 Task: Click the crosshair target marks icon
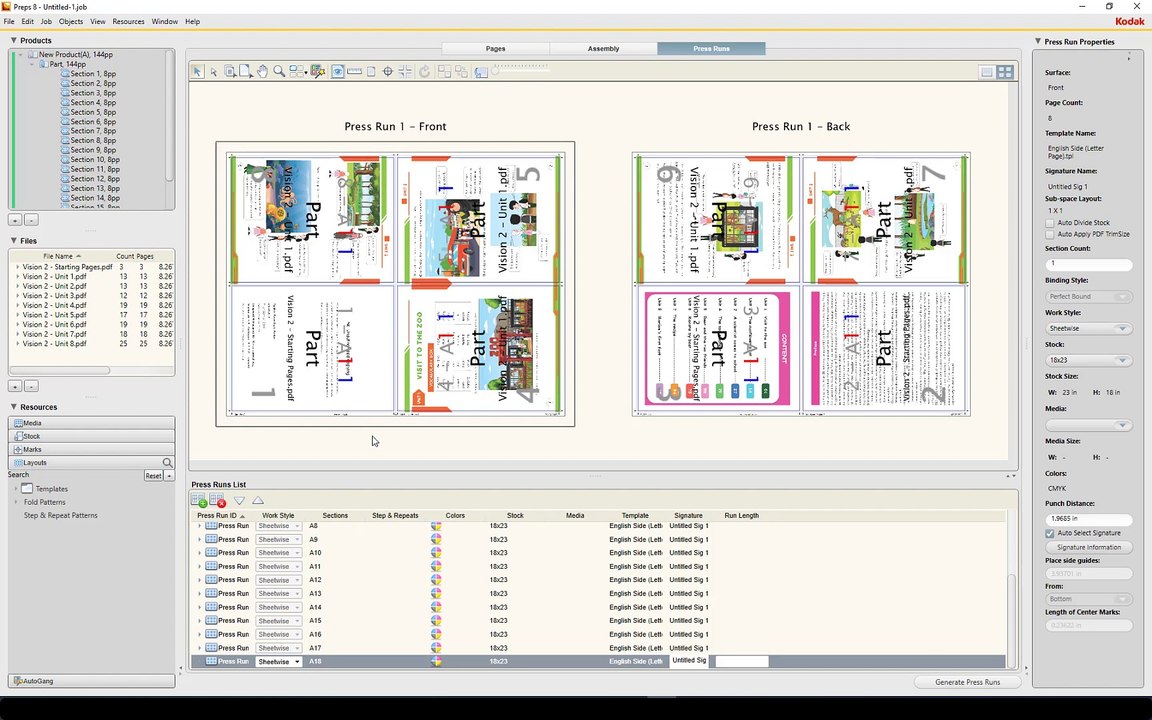(388, 71)
